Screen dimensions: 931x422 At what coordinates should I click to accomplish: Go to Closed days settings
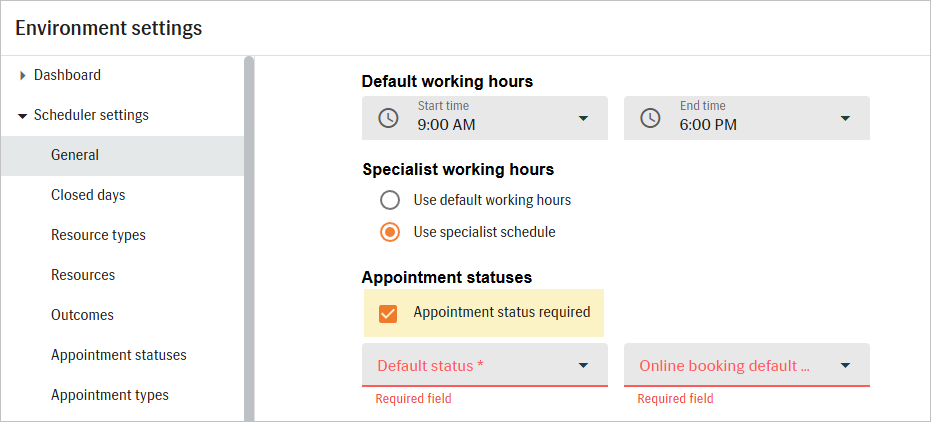[x=88, y=195]
